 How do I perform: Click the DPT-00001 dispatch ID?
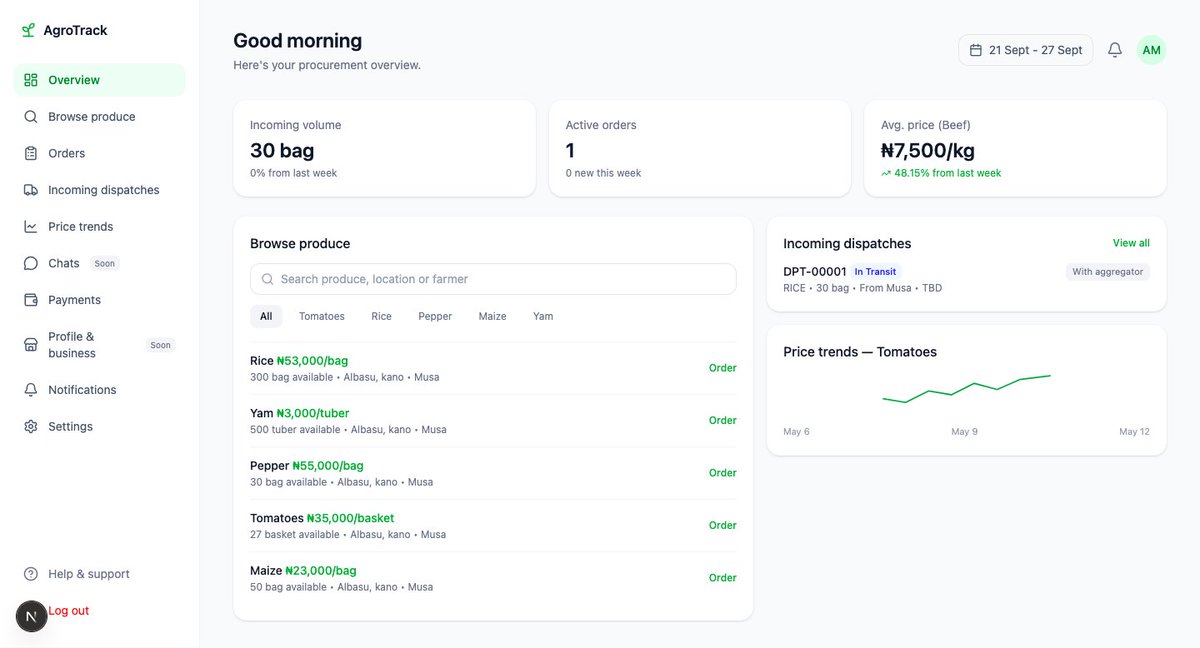pyautogui.click(x=815, y=271)
